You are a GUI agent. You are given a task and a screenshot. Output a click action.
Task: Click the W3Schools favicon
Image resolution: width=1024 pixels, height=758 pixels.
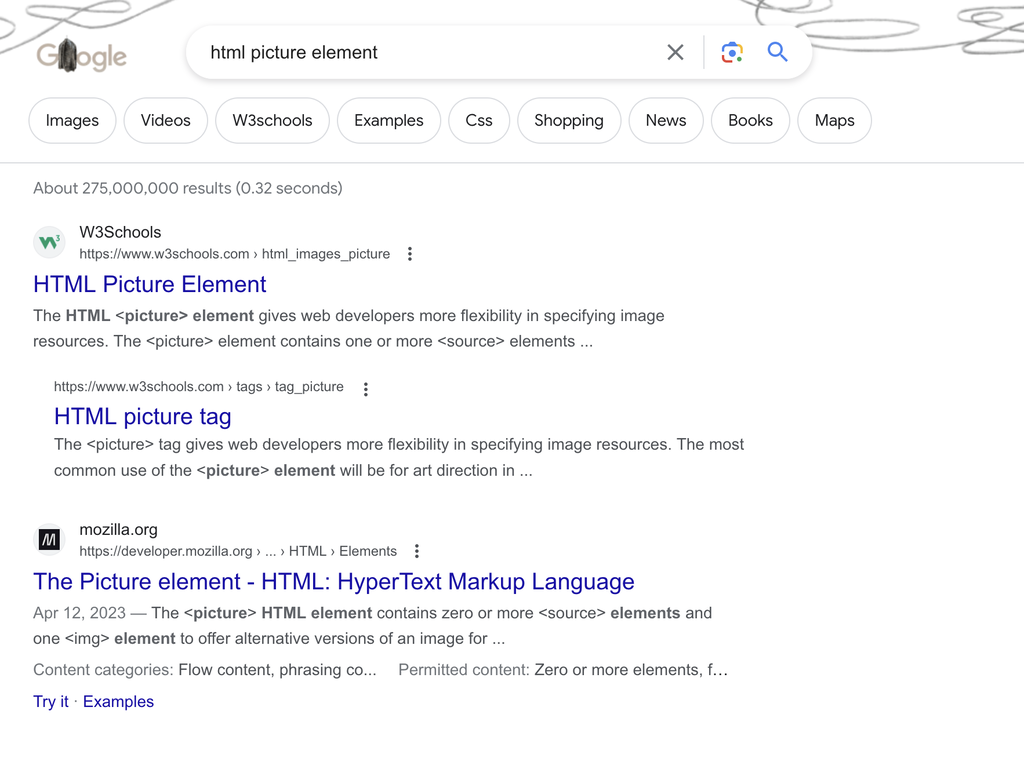click(49, 241)
